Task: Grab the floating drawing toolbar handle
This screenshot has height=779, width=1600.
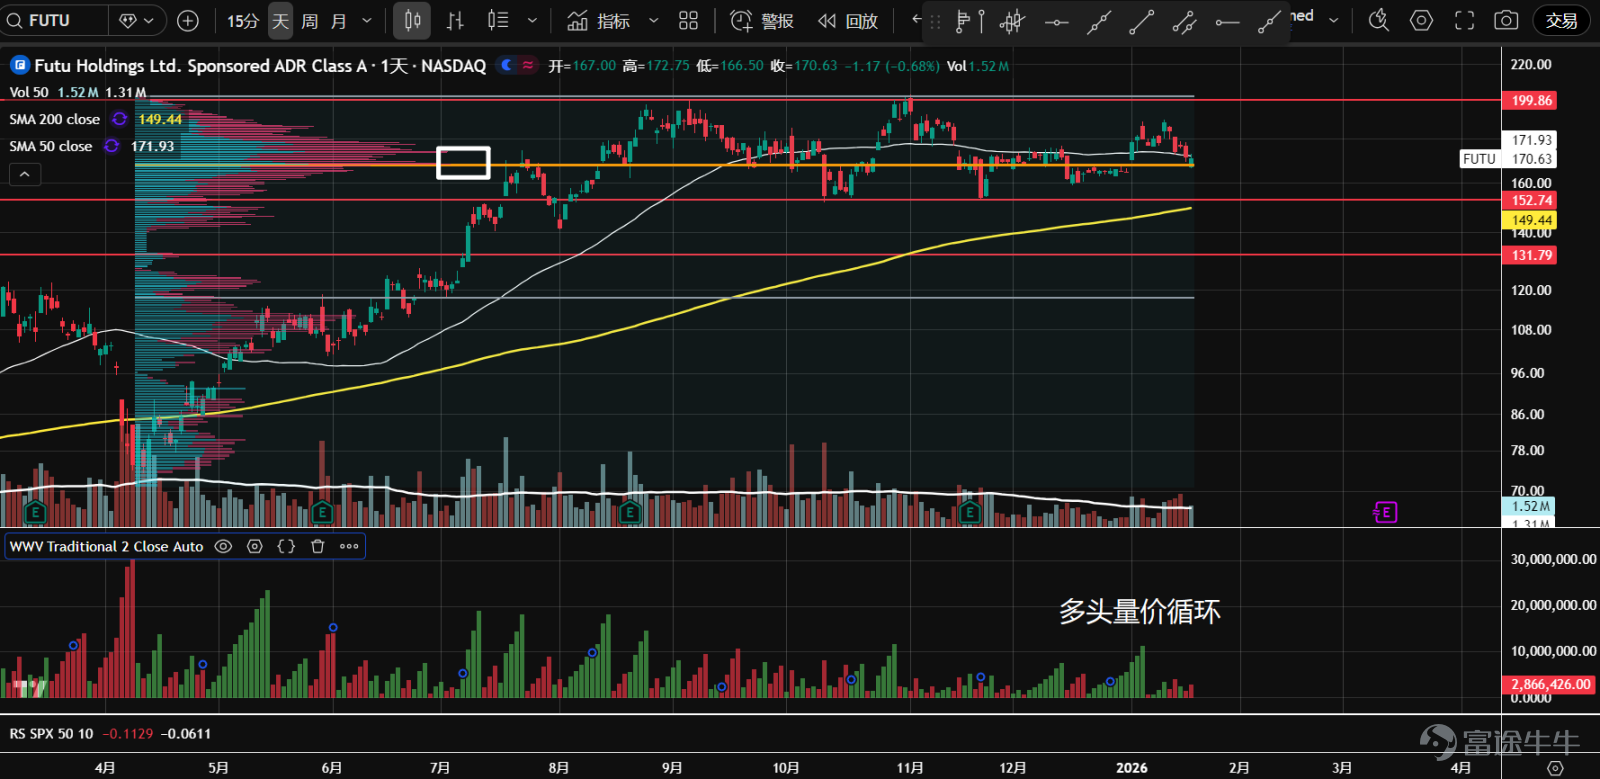Action: click(x=936, y=21)
